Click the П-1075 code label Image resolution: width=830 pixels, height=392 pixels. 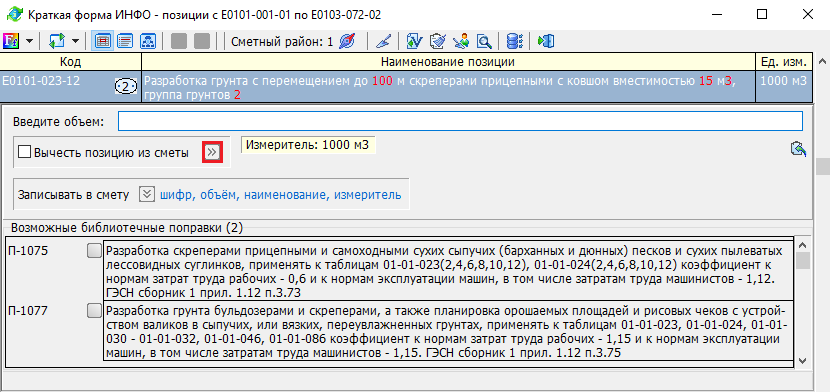coord(28,251)
